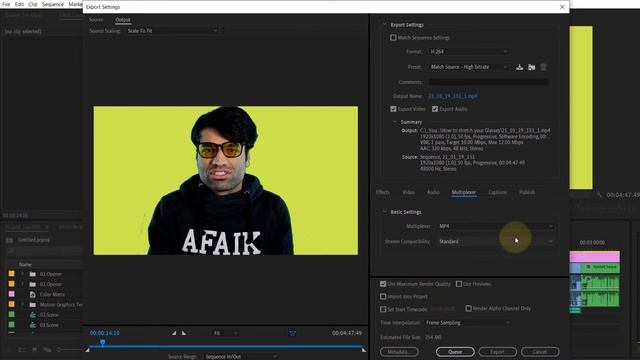
Task: Switch to the Source tab
Action: coord(96,20)
